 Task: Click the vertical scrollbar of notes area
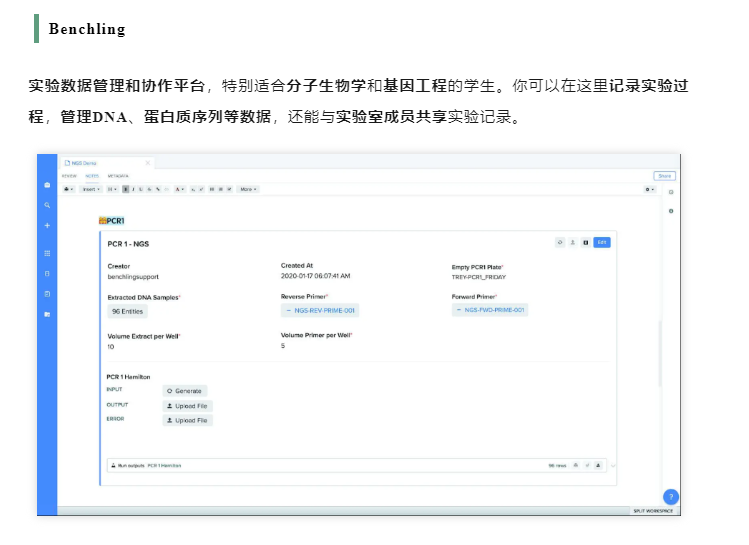660,353
